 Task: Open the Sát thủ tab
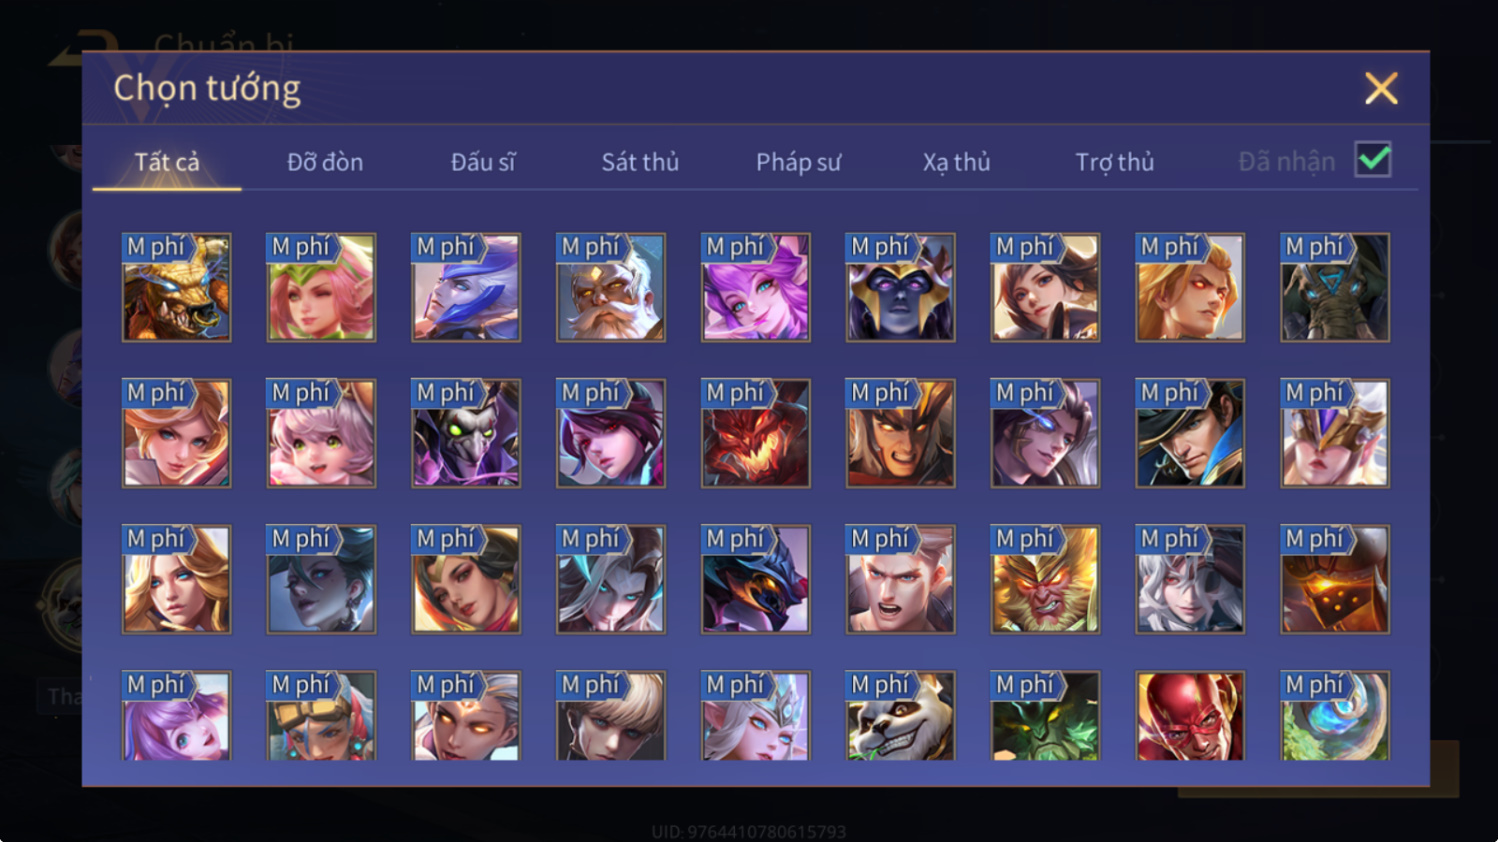(640, 162)
